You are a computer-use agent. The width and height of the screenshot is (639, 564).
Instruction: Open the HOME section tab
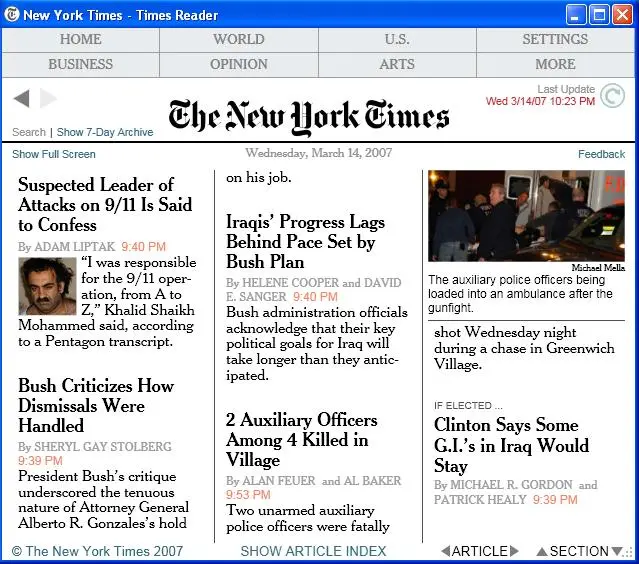coord(81,40)
